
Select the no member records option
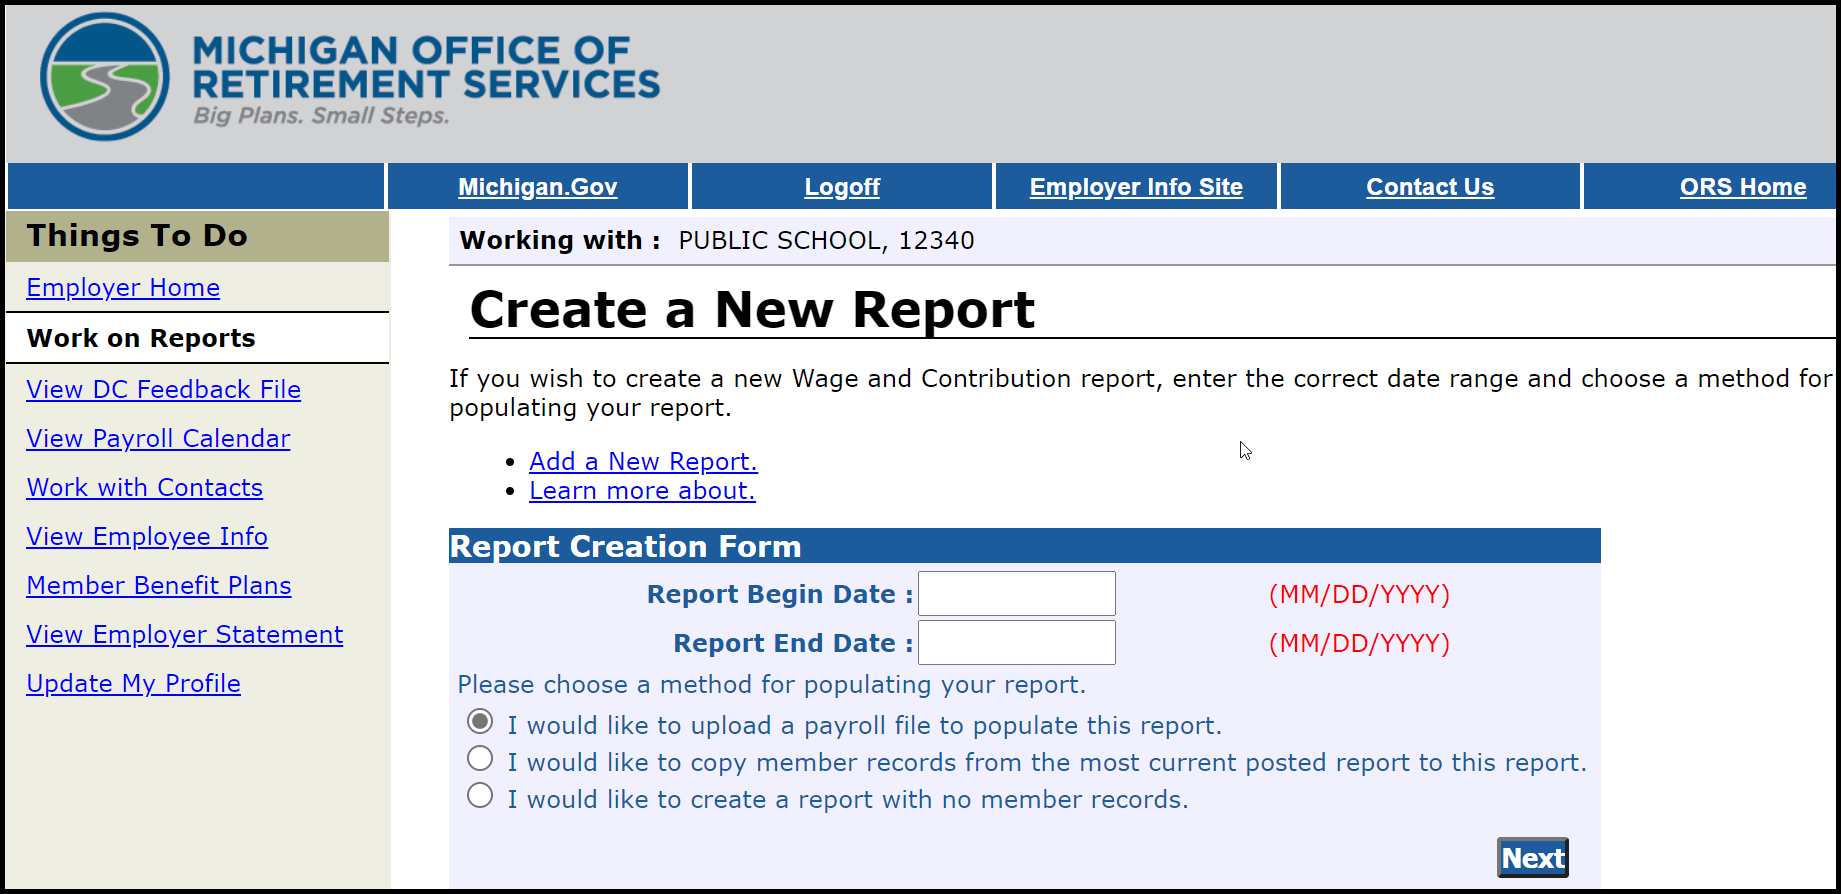coord(480,795)
